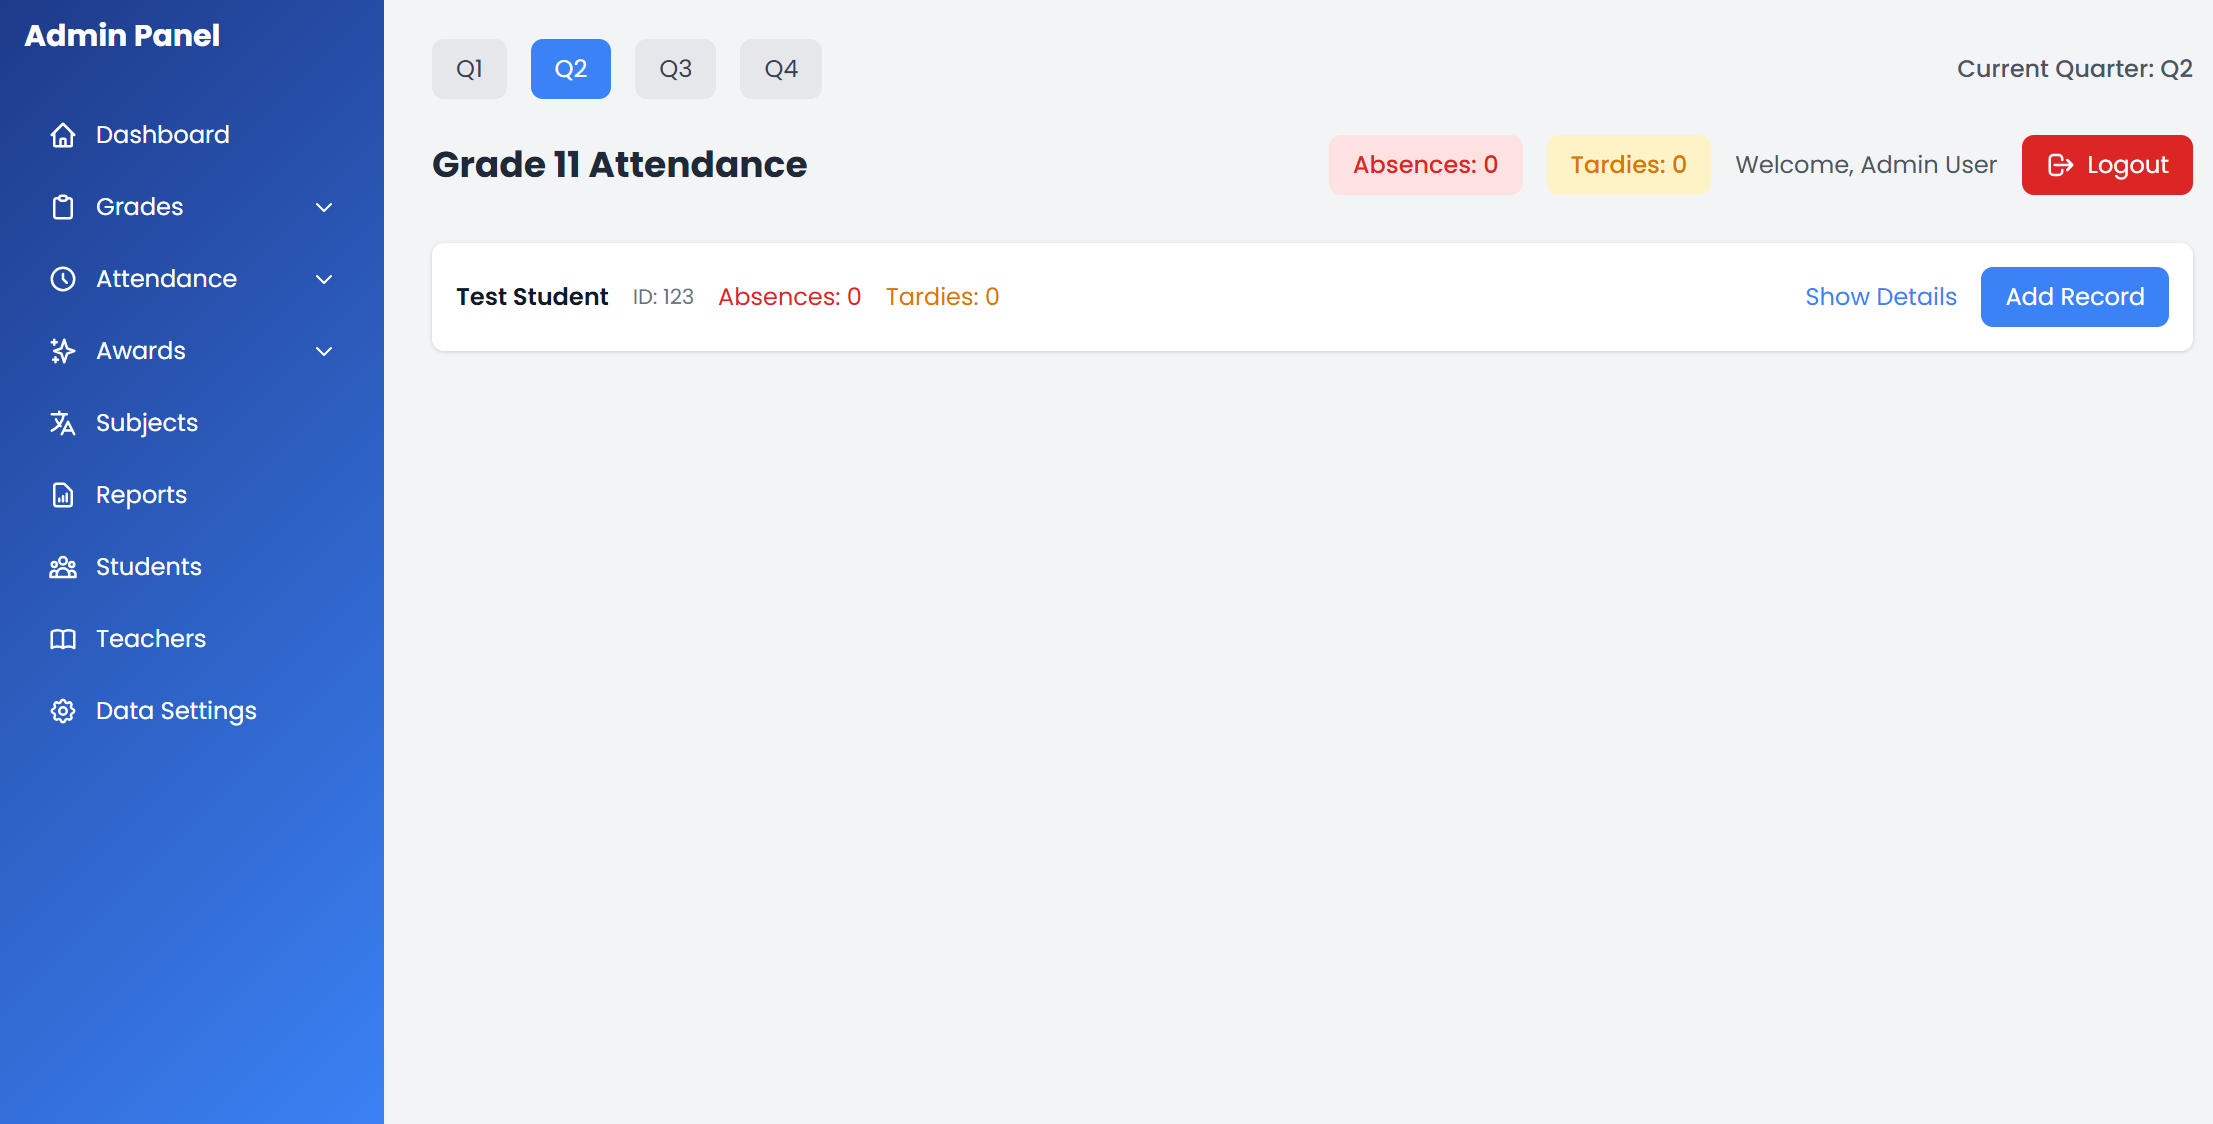Click the Teachers open book icon

pyautogui.click(x=63, y=639)
